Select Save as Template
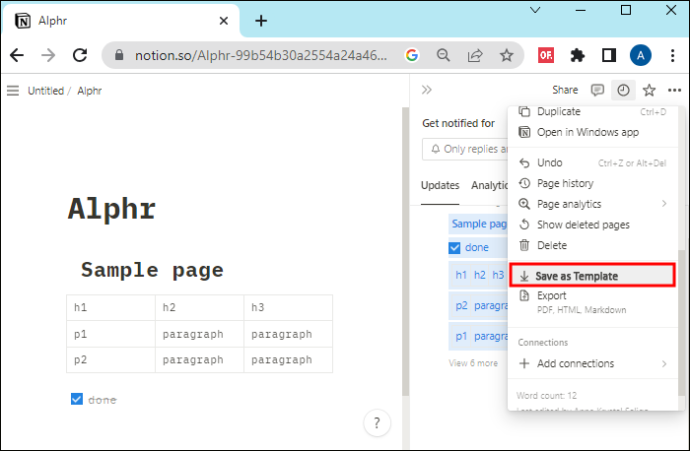Screen dimensions: 690x451 (593, 276)
